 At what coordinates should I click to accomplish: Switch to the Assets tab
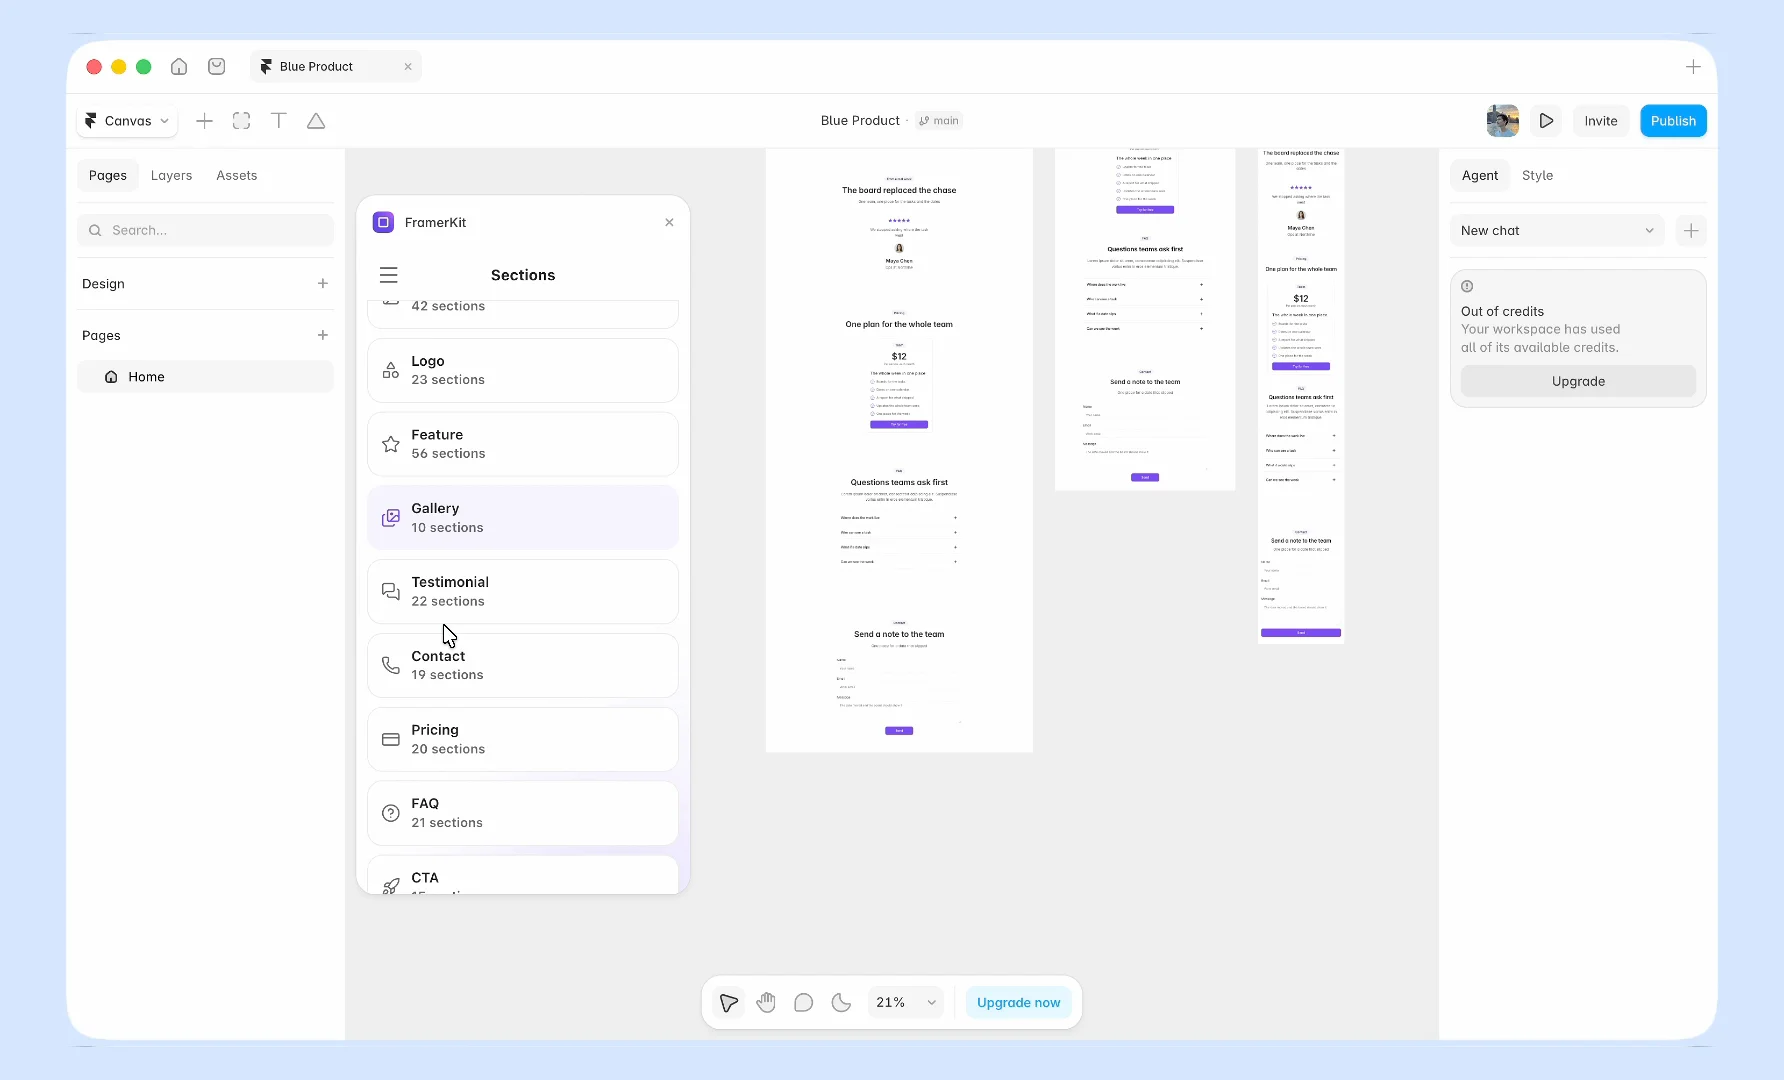click(x=237, y=175)
